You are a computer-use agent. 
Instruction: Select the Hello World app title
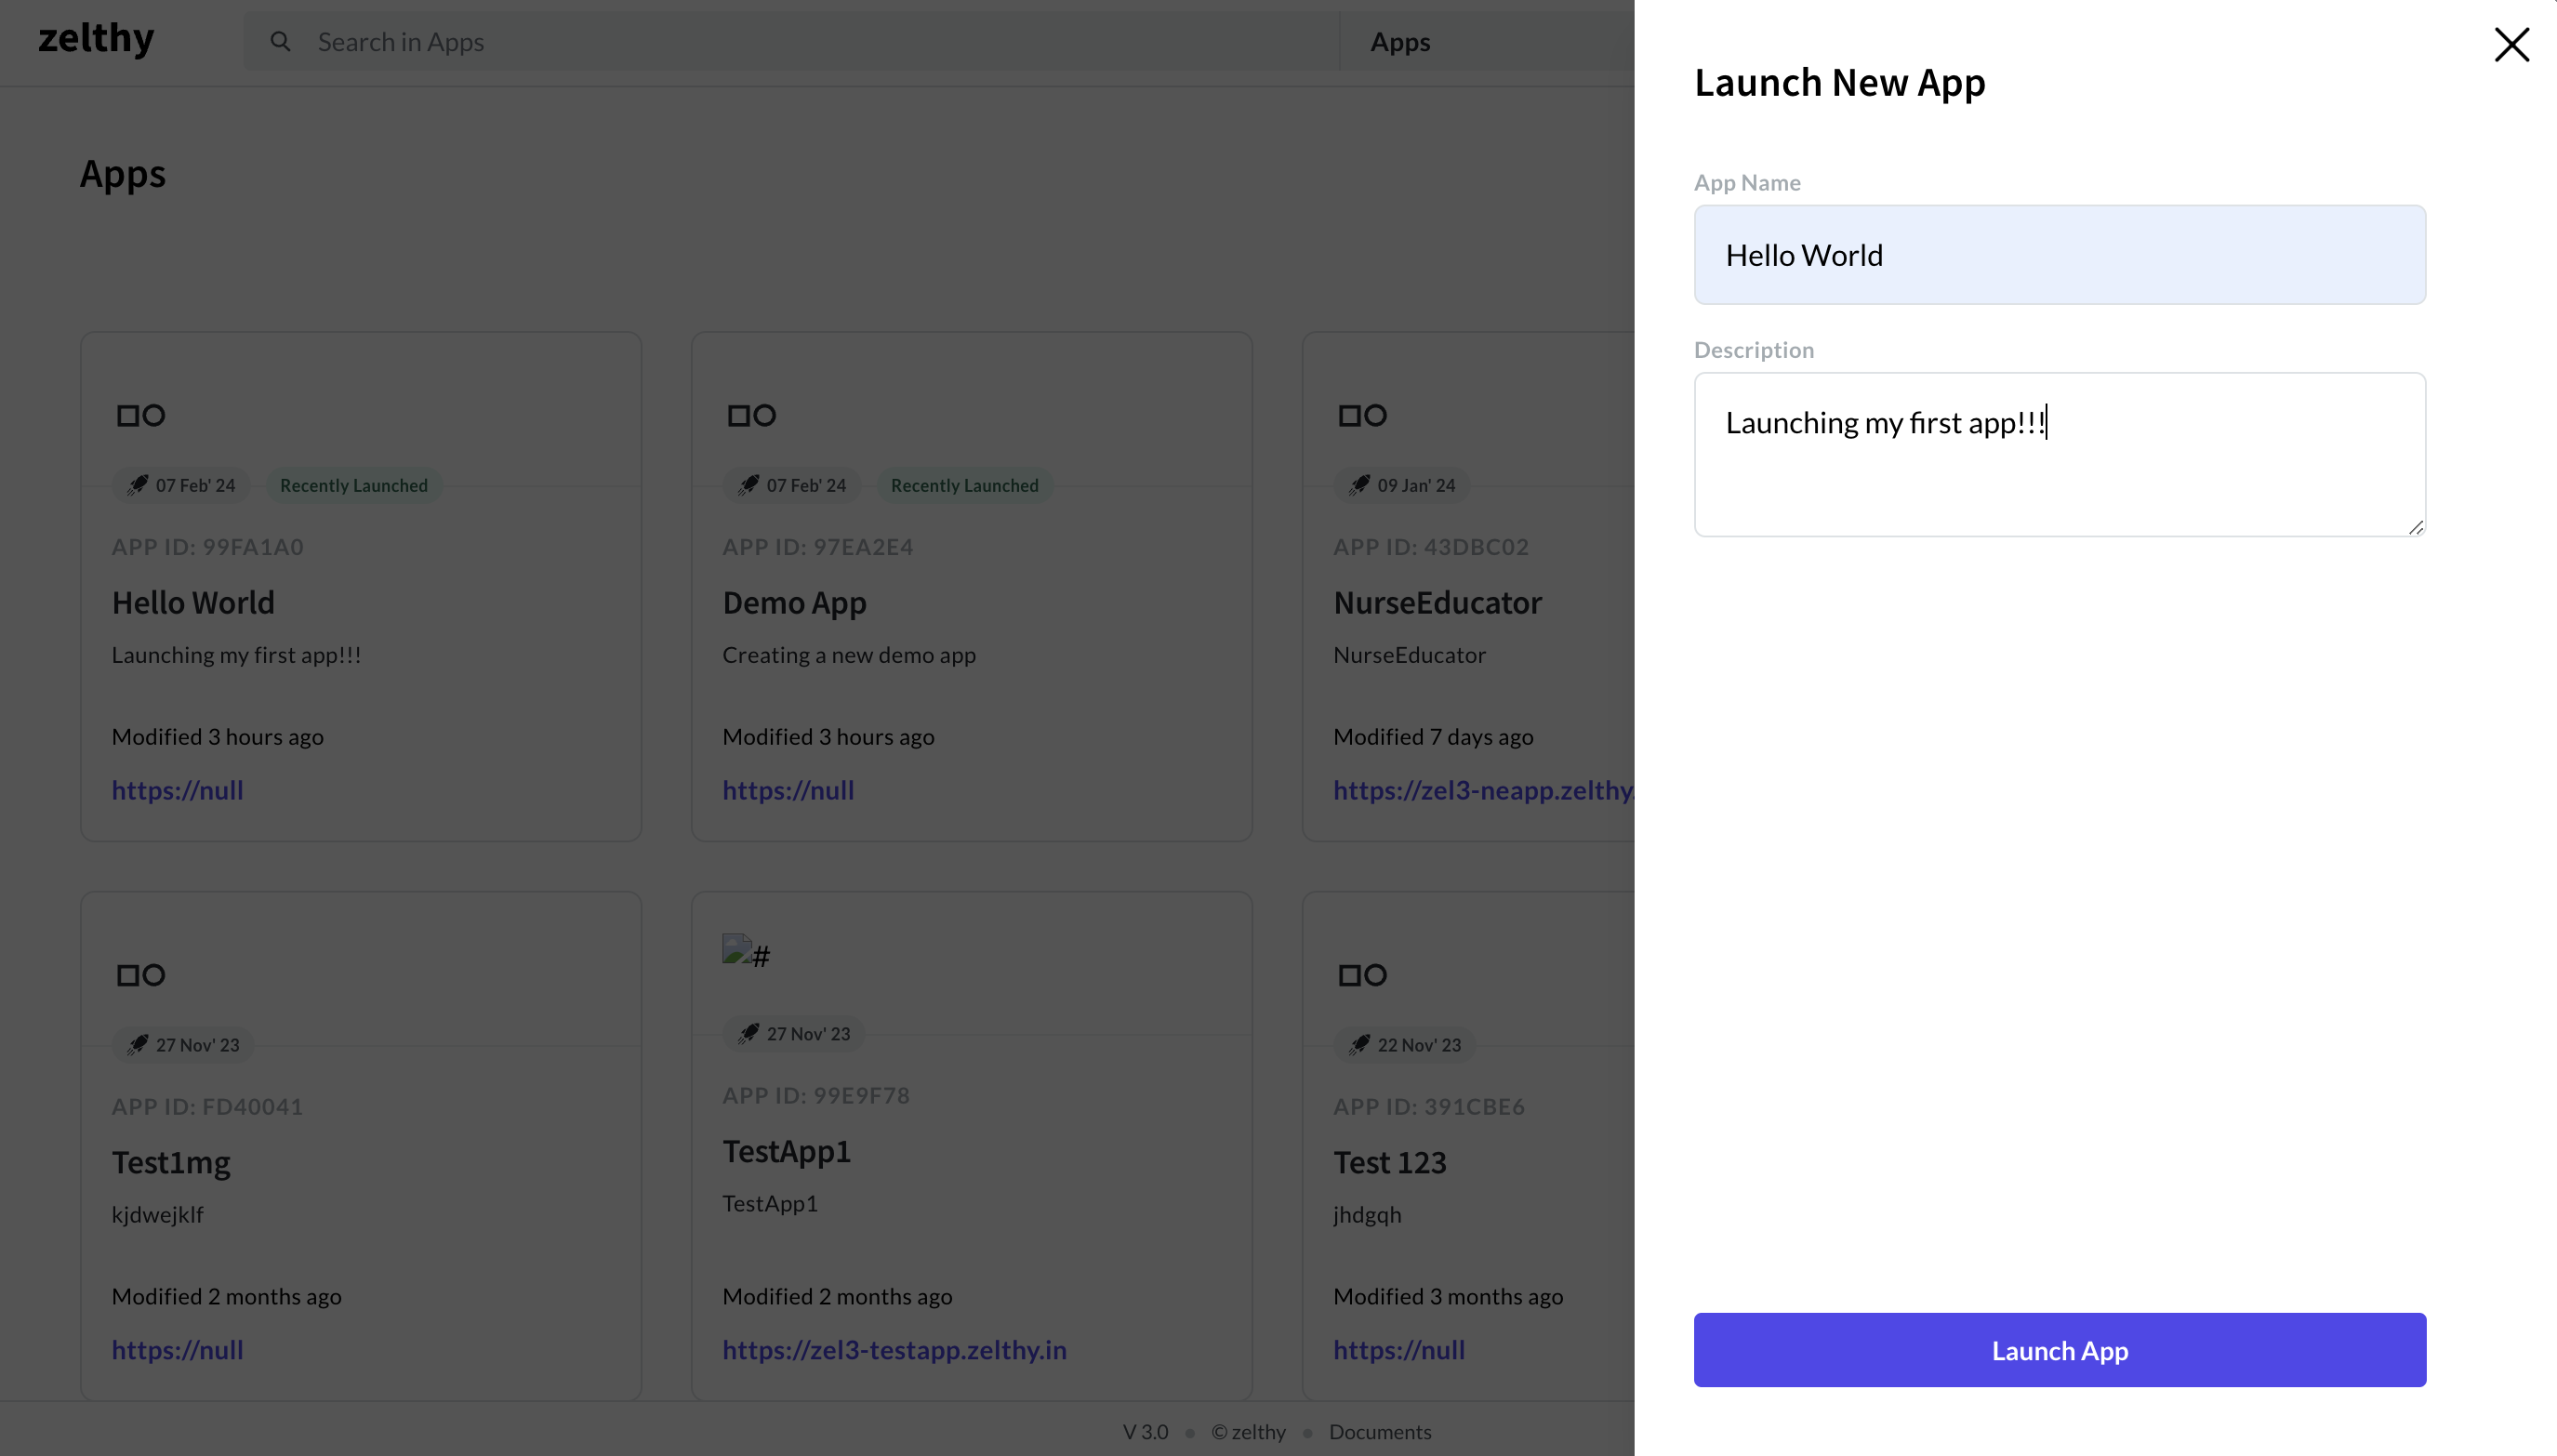(x=193, y=603)
